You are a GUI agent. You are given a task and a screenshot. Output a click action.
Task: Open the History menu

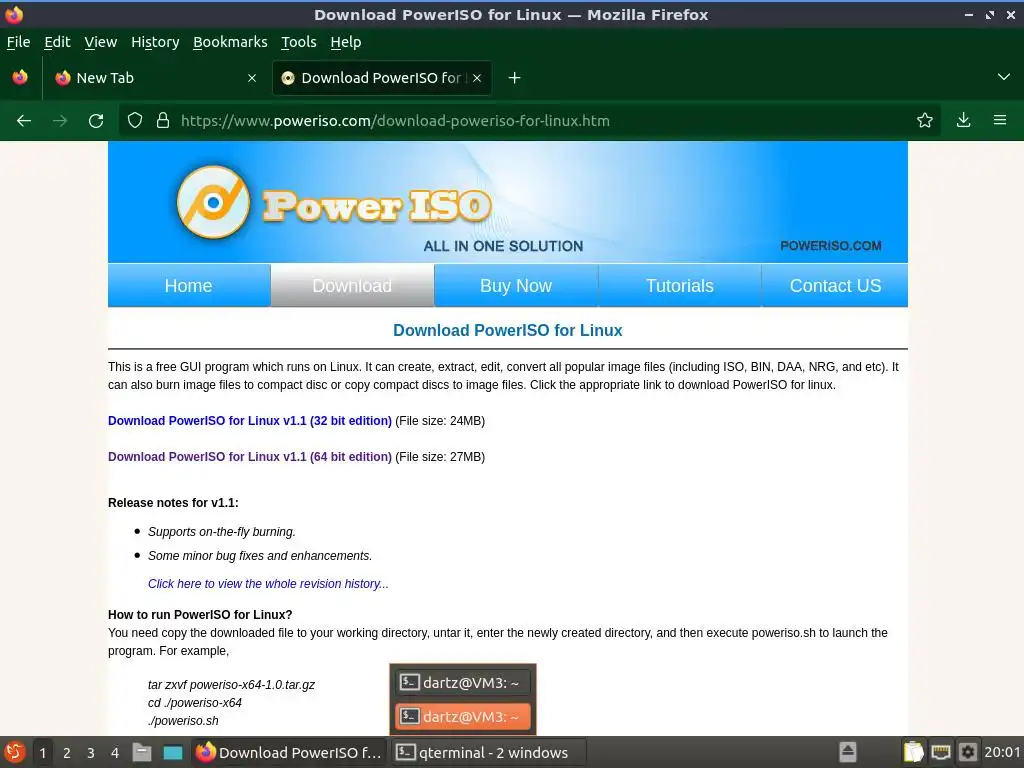click(155, 42)
